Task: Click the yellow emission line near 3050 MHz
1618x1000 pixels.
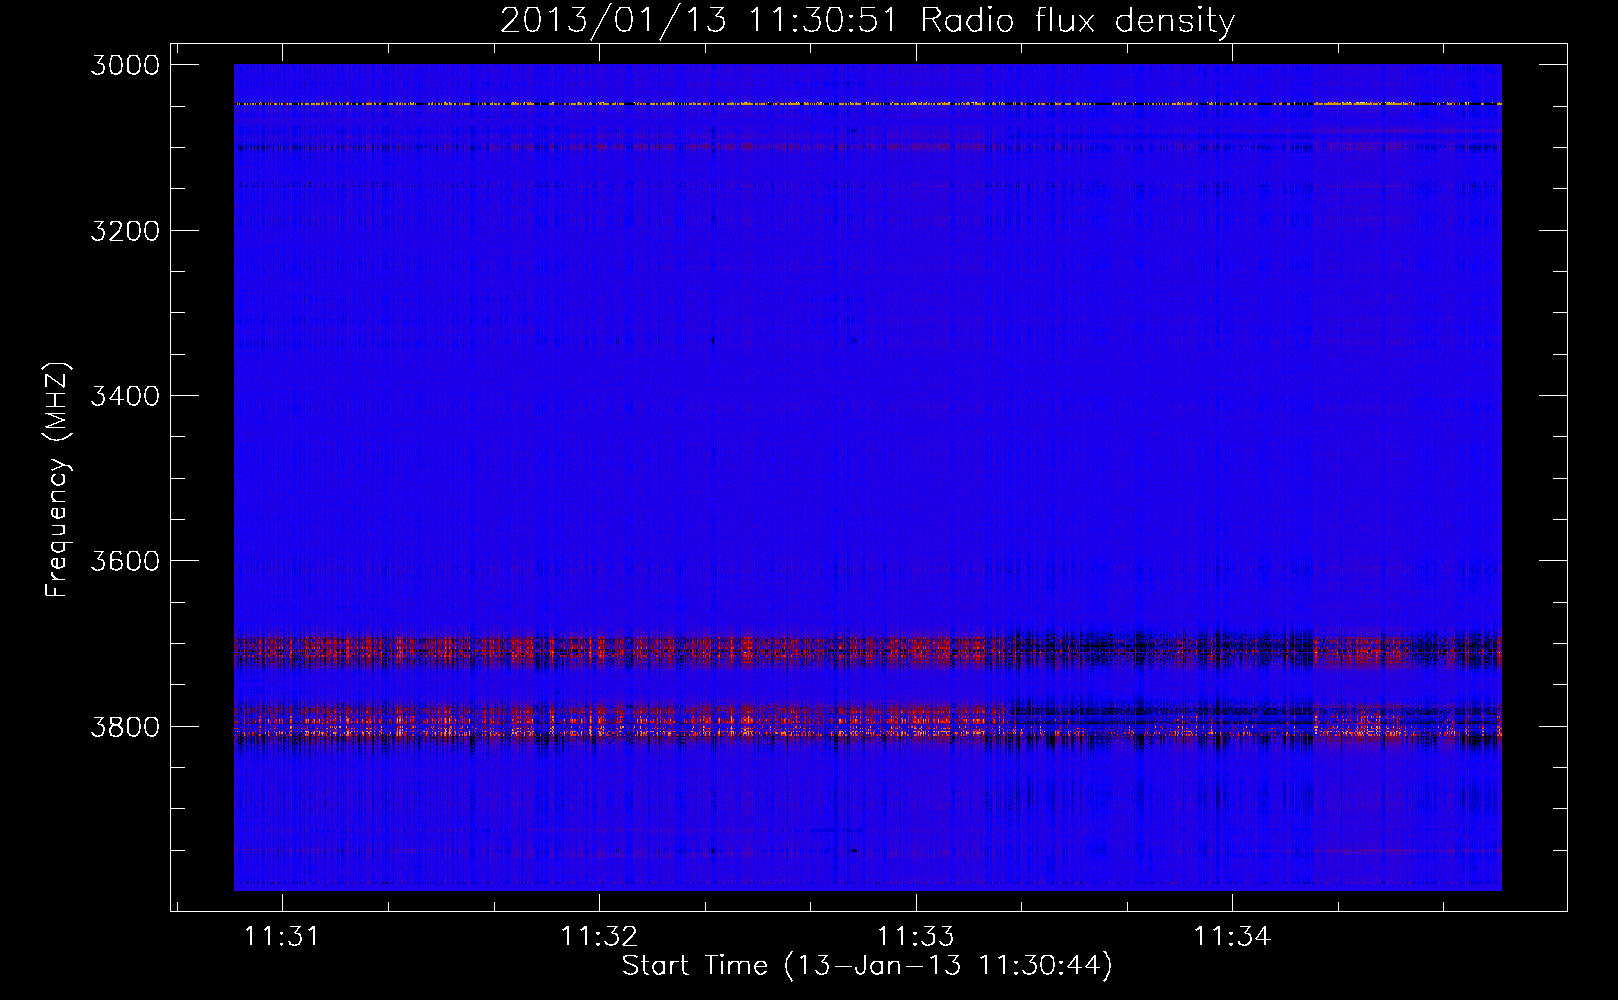Action: pyautogui.click(x=867, y=103)
